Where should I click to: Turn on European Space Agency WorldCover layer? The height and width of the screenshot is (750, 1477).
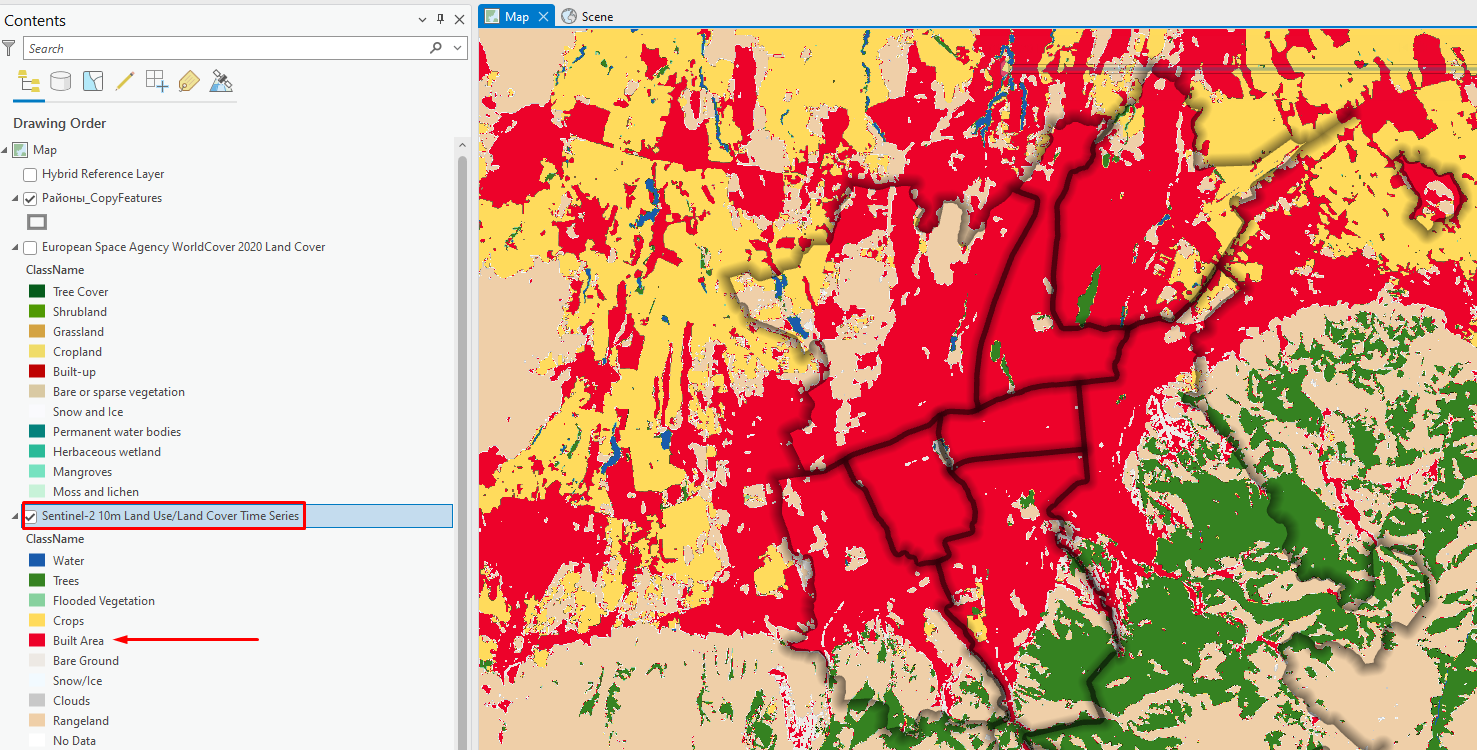30,248
